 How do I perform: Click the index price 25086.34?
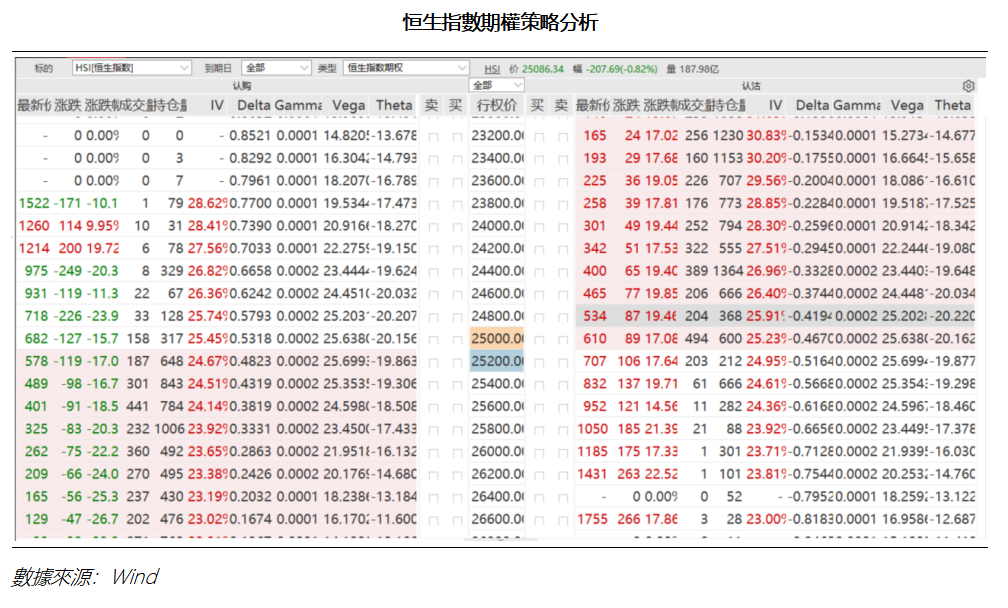tap(543, 69)
